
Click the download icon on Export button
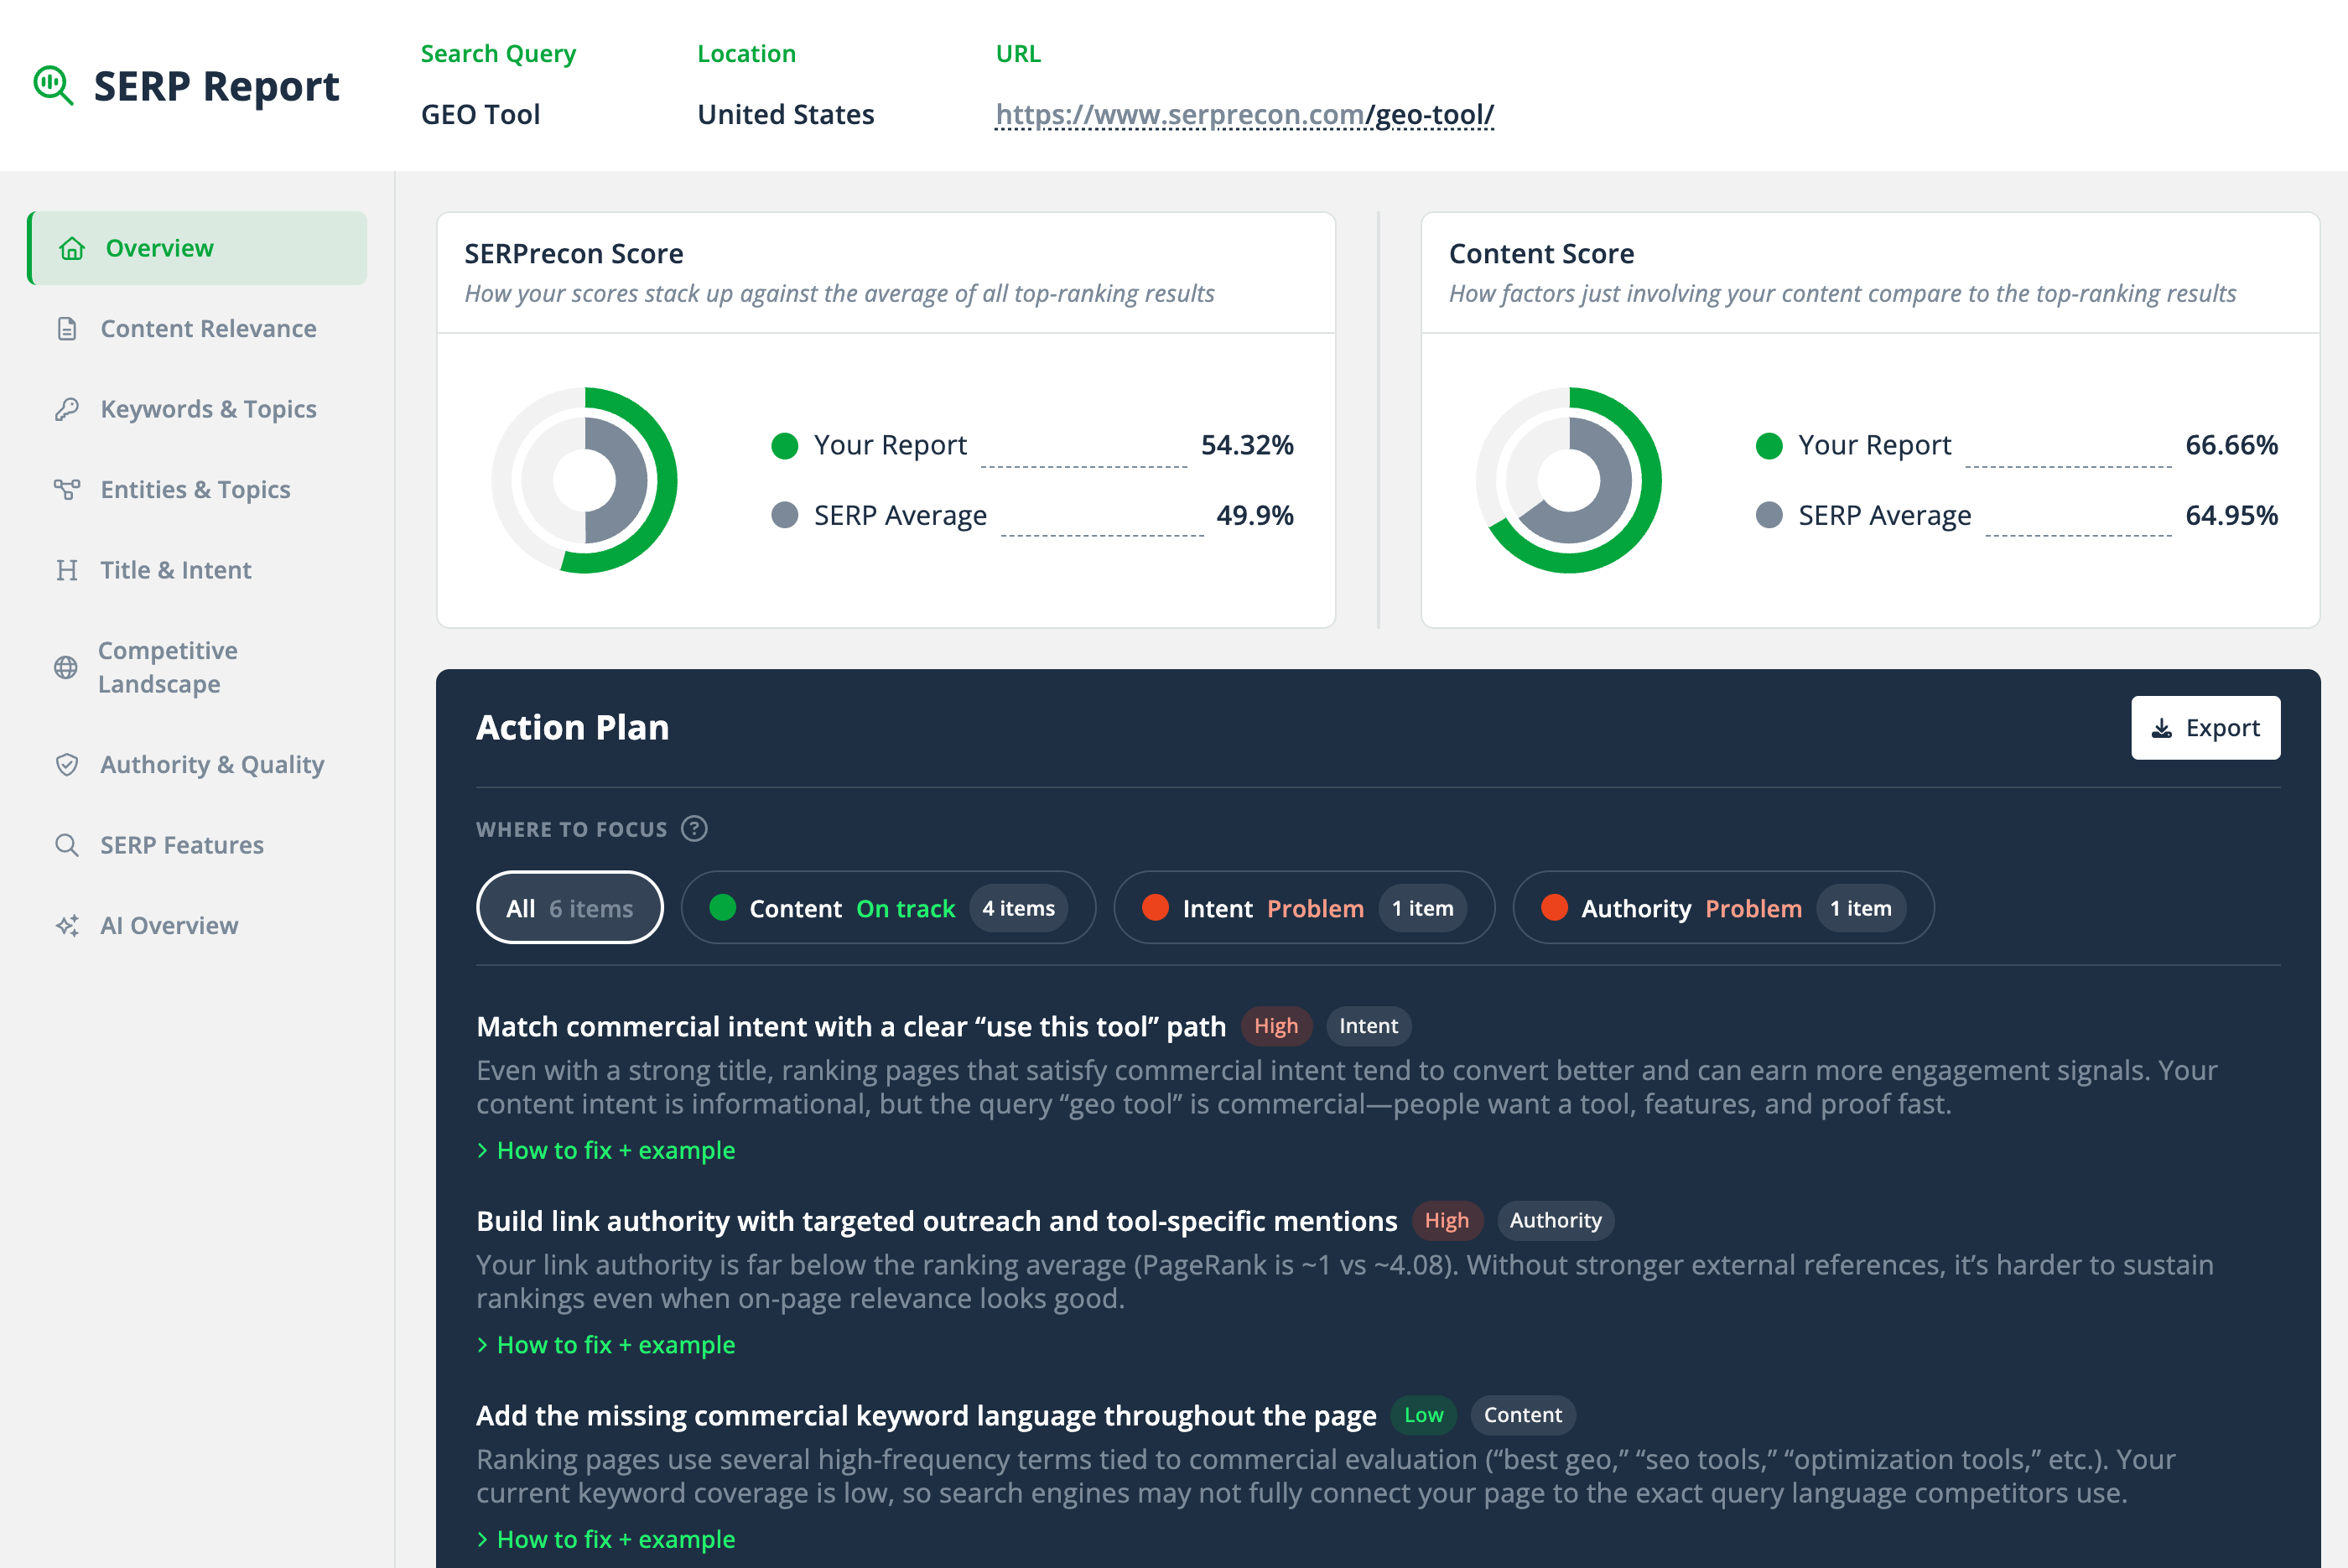(x=2162, y=728)
